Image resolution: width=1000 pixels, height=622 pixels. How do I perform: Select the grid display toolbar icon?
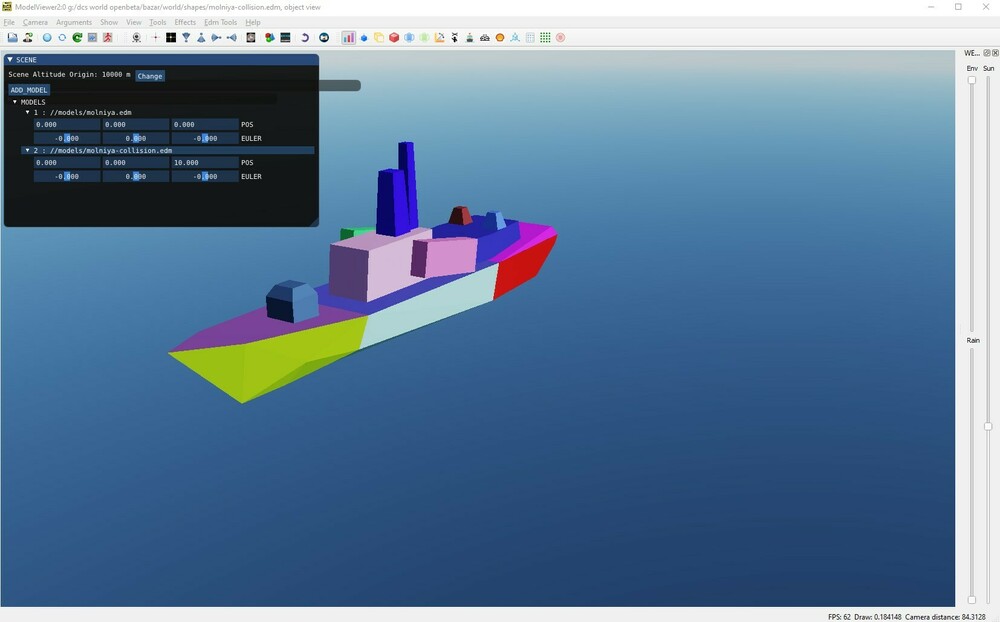[x=545, y=37]
